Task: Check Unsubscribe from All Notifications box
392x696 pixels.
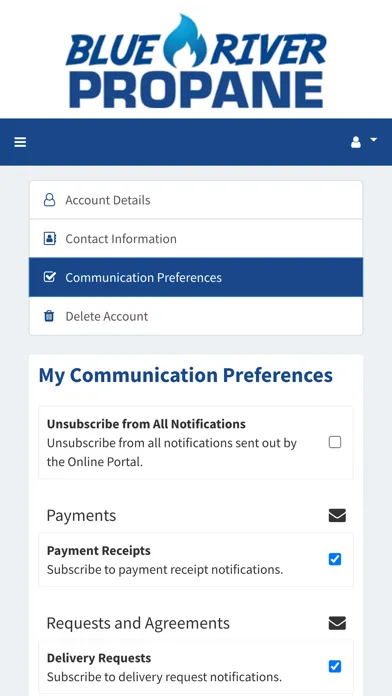Action: click(x=335, y=442)
